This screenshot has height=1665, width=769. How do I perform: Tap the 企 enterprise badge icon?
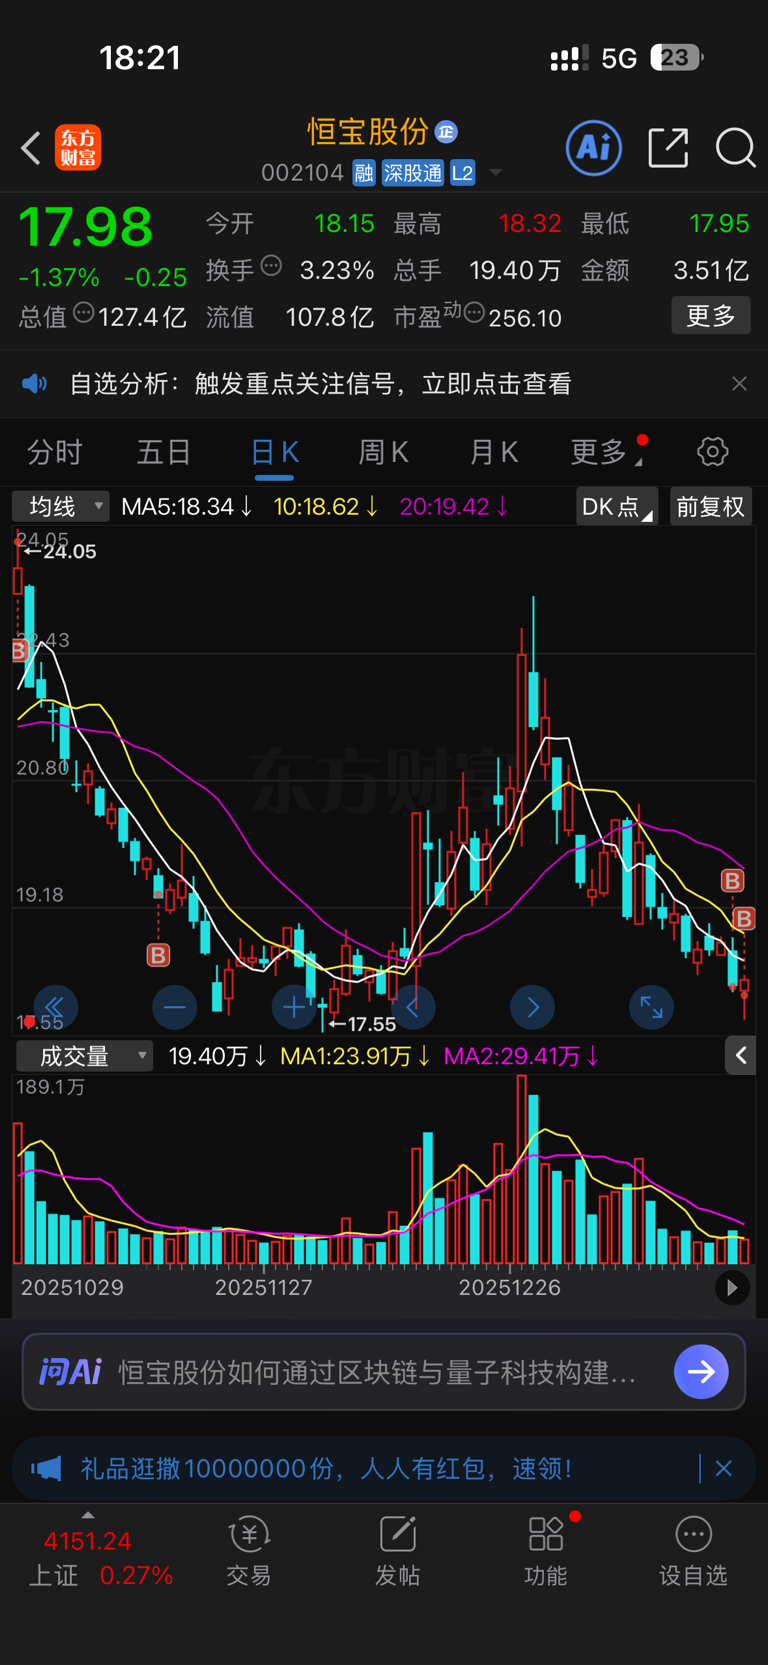pos(446,131)
